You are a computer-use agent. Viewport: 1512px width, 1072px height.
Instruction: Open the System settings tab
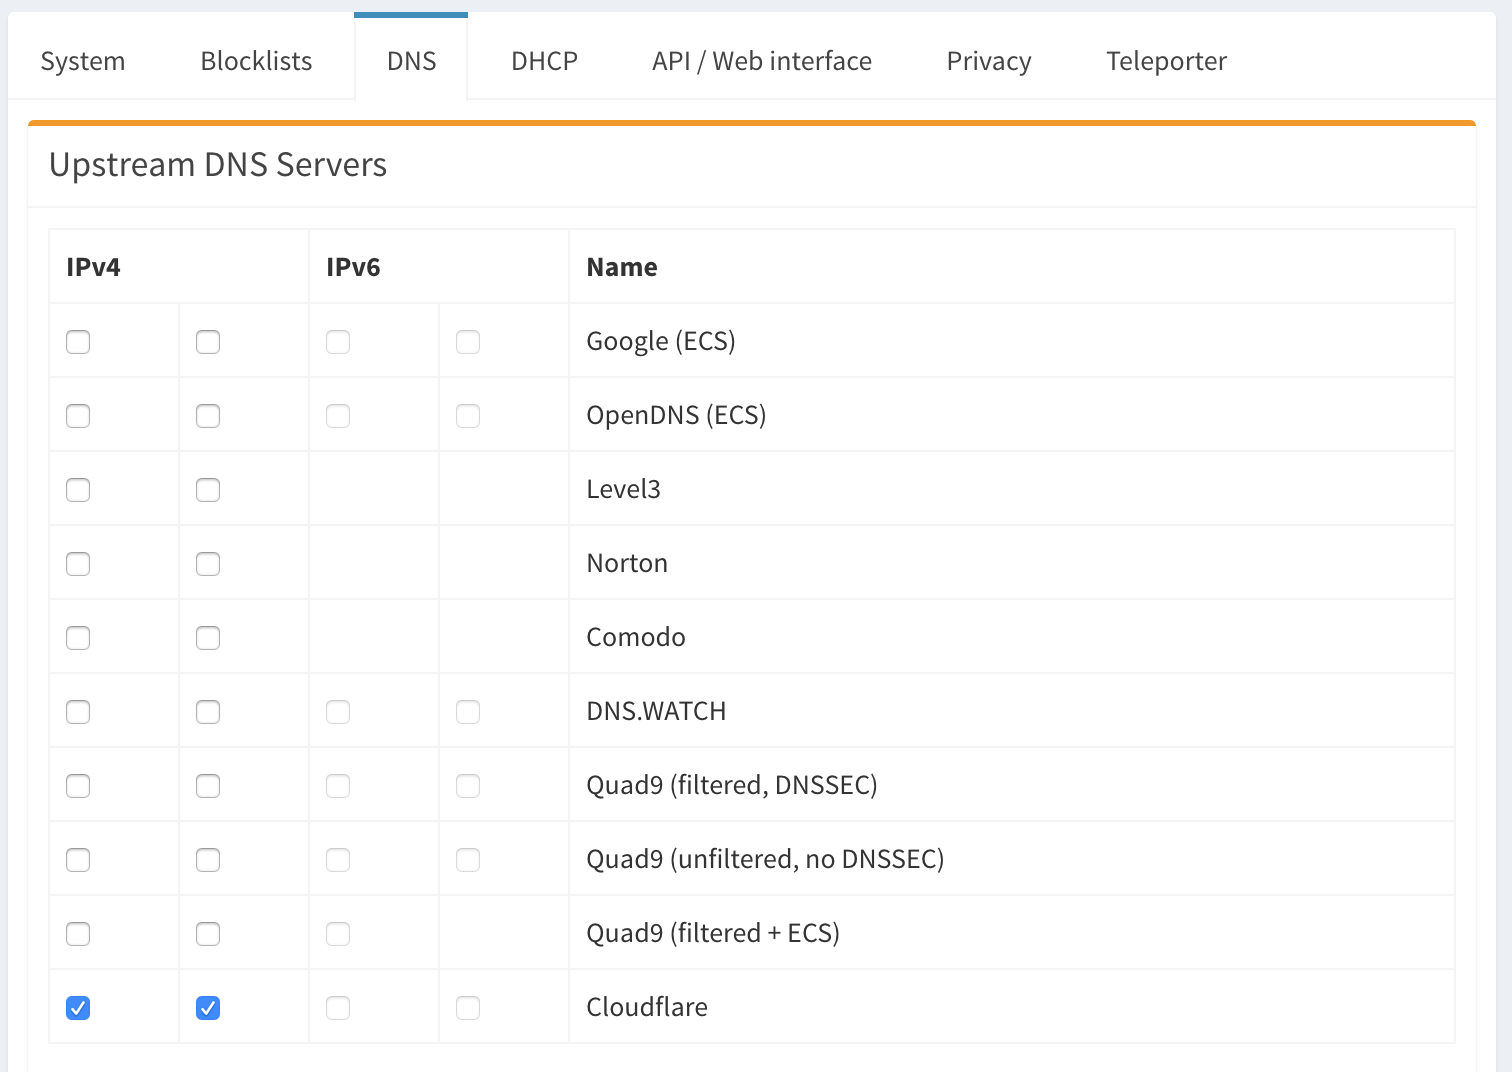(83, 61)
